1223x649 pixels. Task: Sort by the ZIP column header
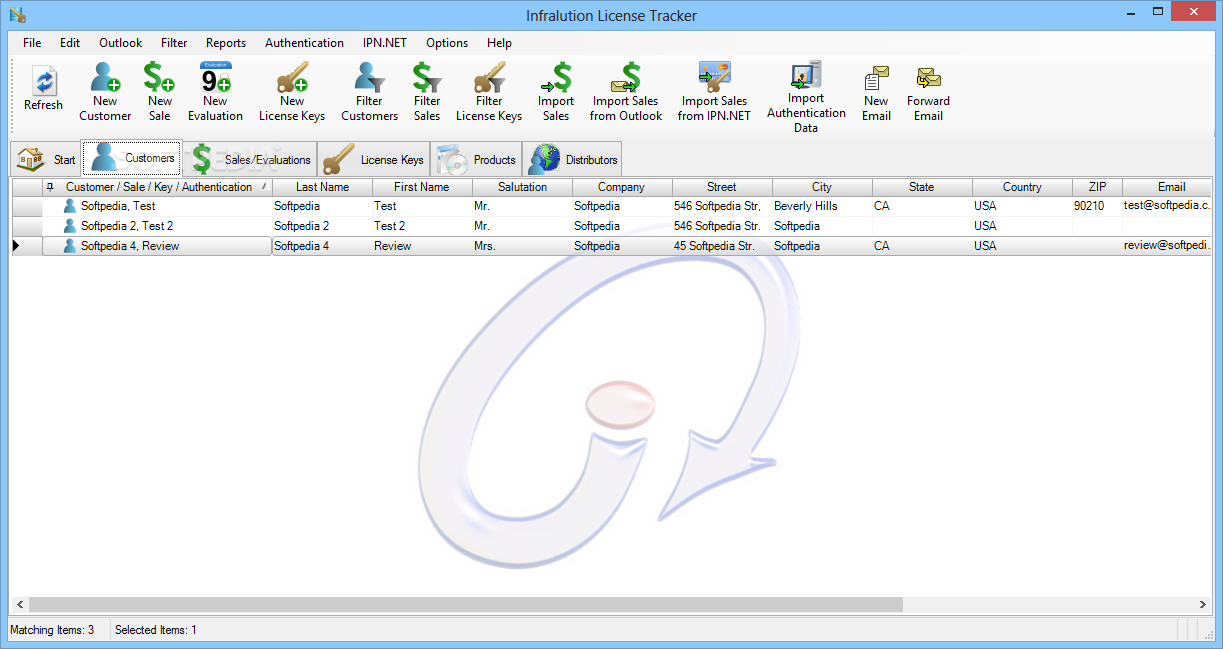1097,187
